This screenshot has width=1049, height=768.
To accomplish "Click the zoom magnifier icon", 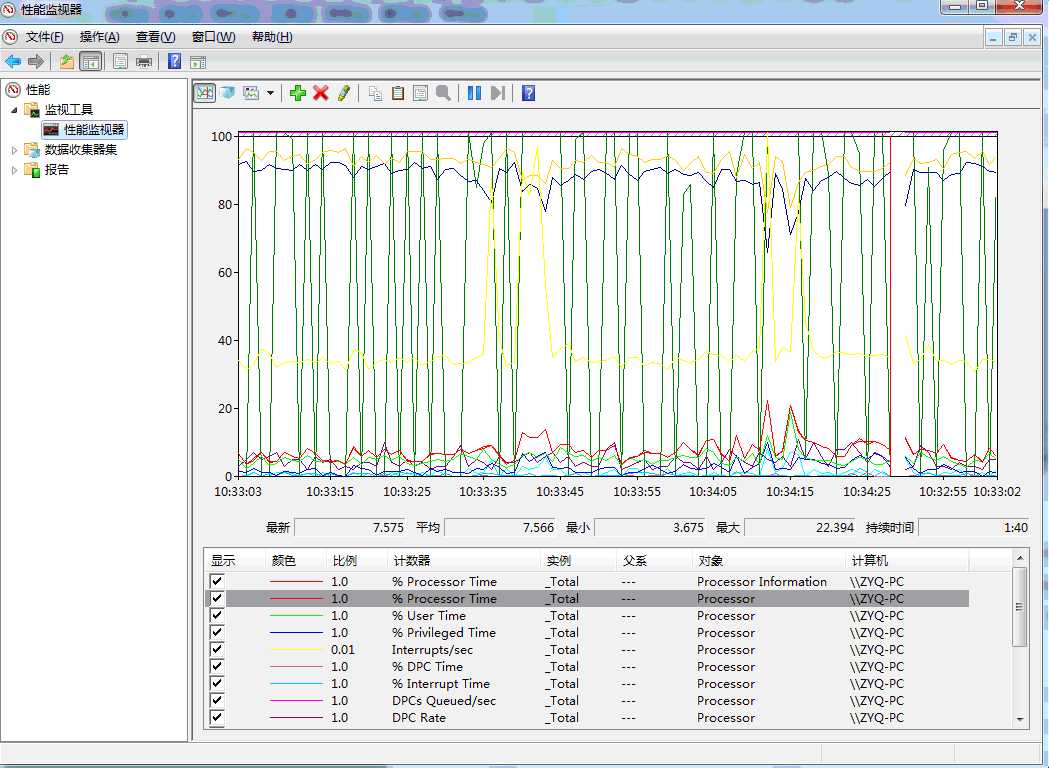I will point(443,93).
